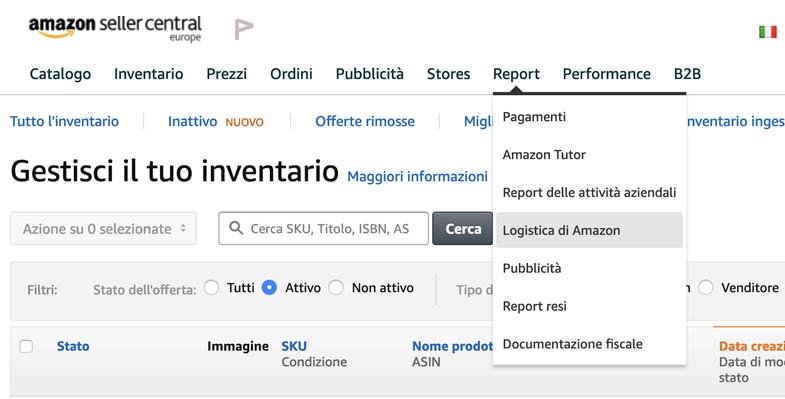Sort by the Data creazione column
This screenshot has width=785, height=399.
[751, 346]
